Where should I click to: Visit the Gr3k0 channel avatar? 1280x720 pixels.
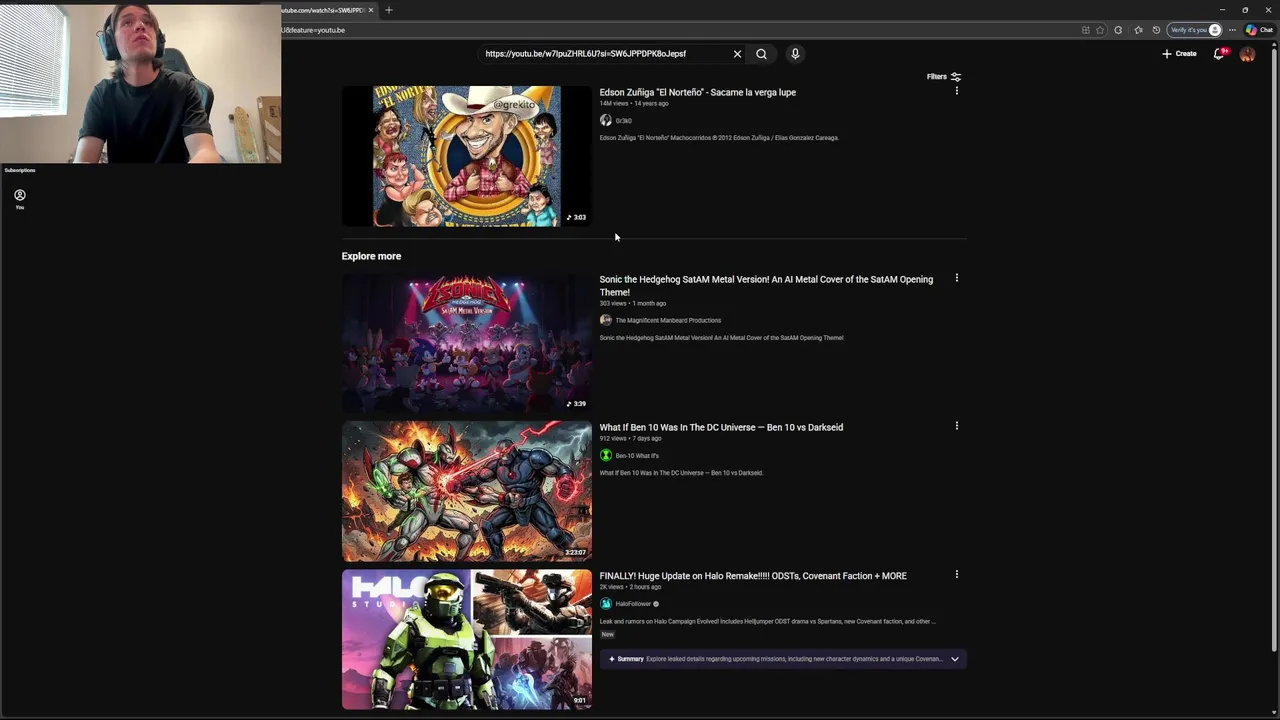coord(606,120)
